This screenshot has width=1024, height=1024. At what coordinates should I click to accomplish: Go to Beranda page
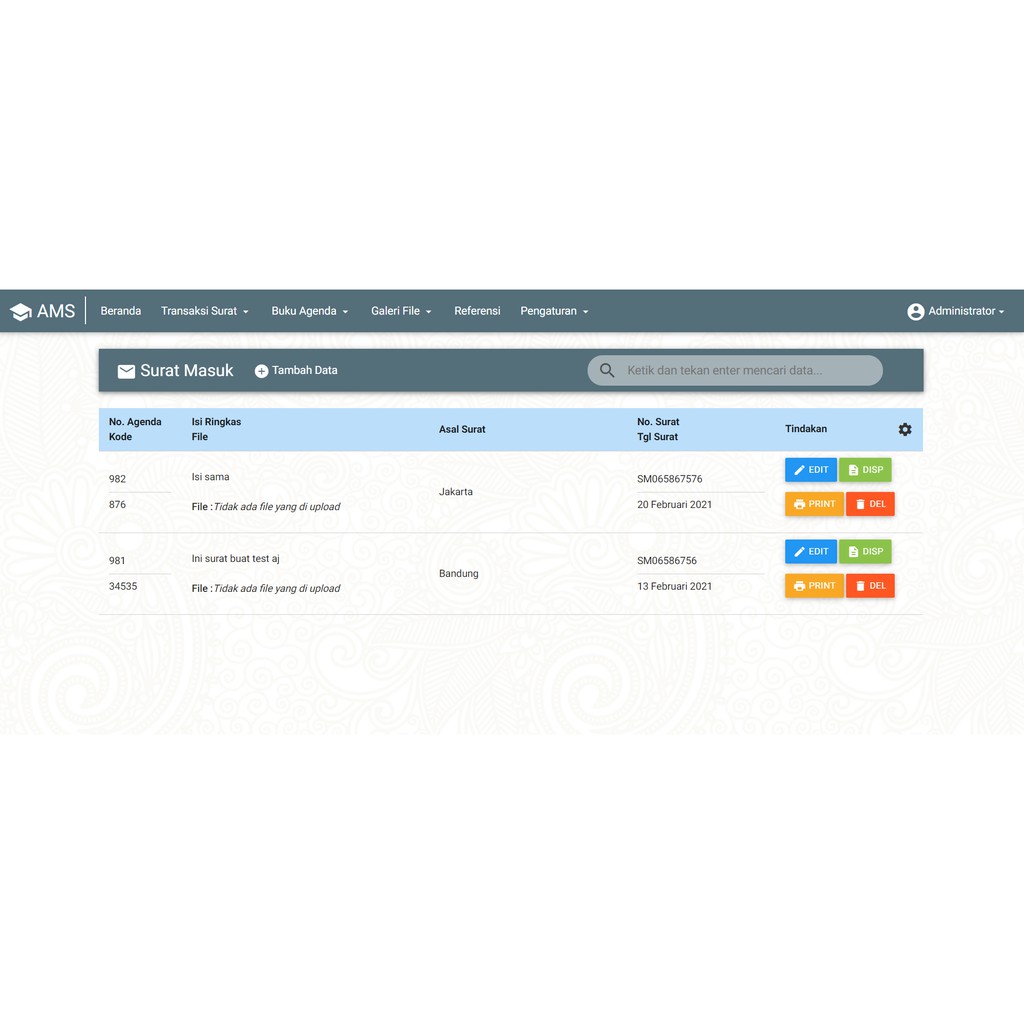tap(121, 312)
